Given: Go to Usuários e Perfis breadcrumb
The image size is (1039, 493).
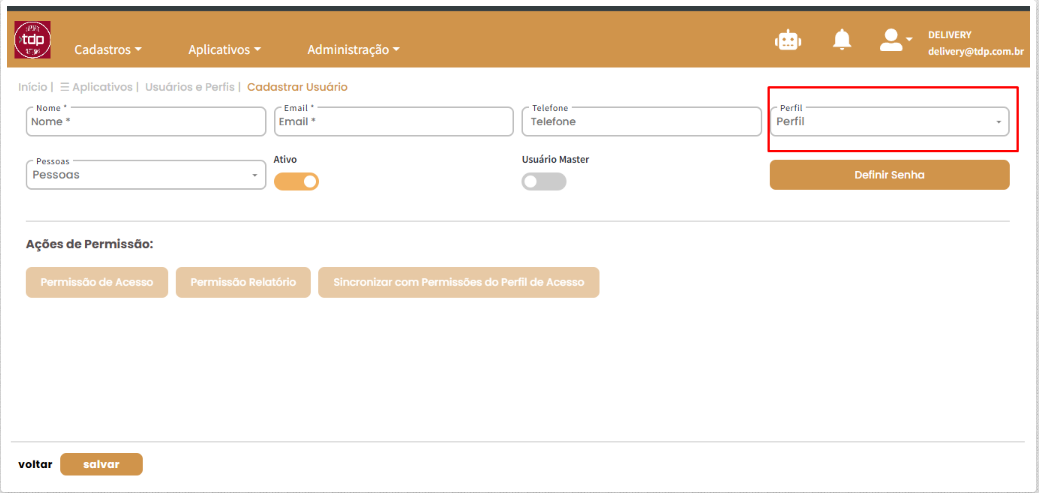Looking at the screenshot, I should (x=190, y=87).
